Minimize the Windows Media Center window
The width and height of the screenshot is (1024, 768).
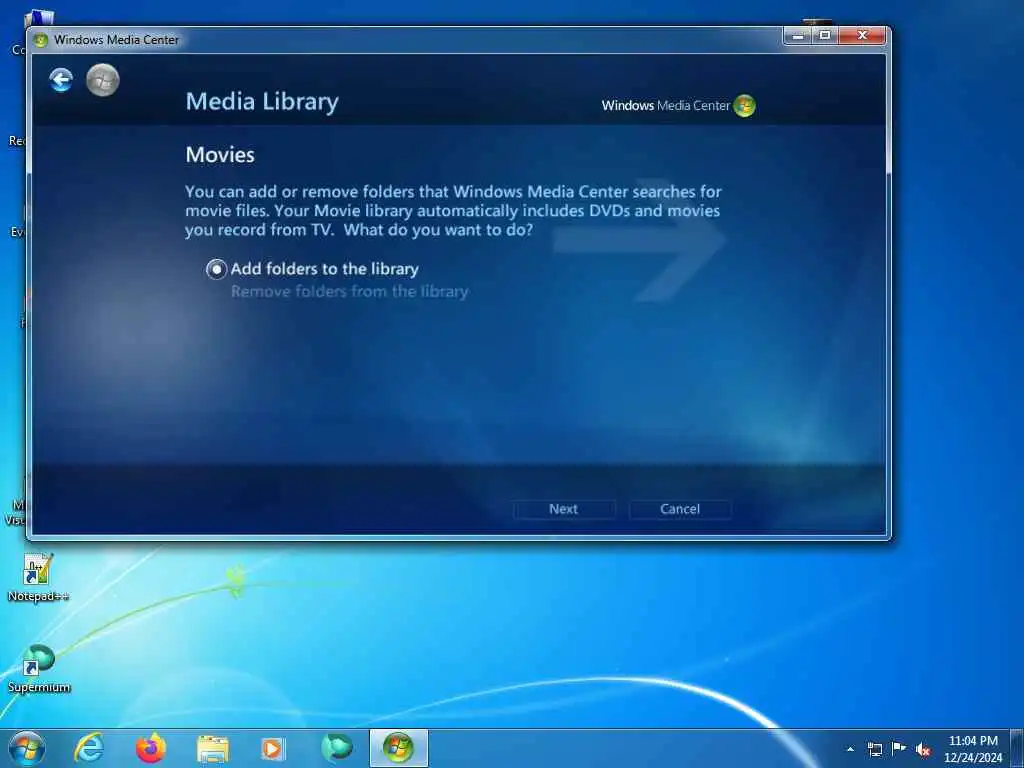point(797,36)
